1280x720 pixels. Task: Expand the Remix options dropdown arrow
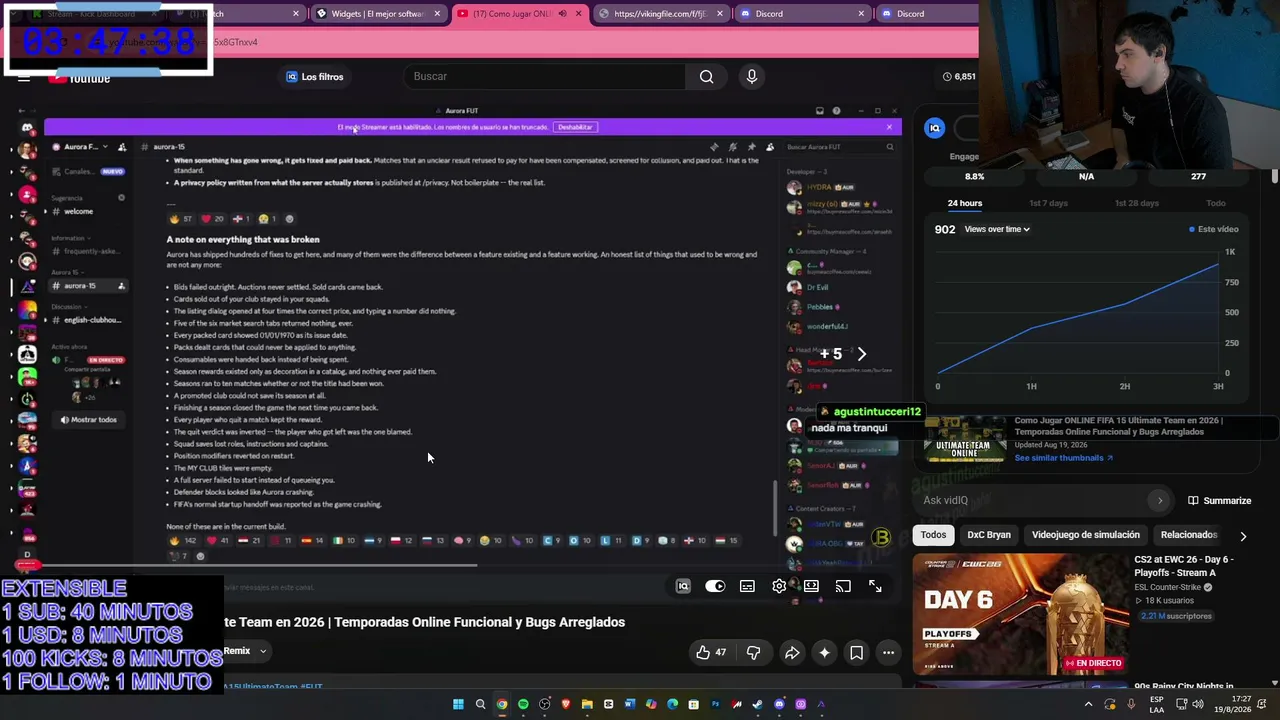coord(263,651)
